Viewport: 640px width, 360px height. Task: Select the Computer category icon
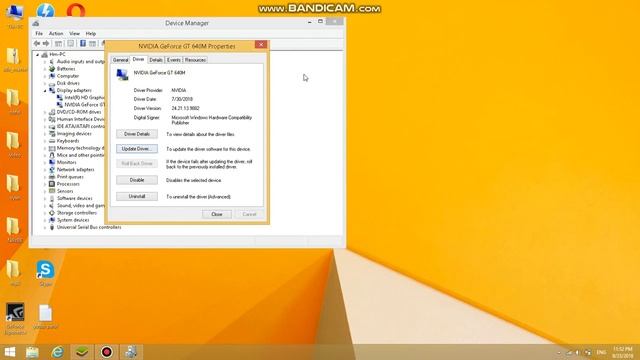[x=52, y=76]
